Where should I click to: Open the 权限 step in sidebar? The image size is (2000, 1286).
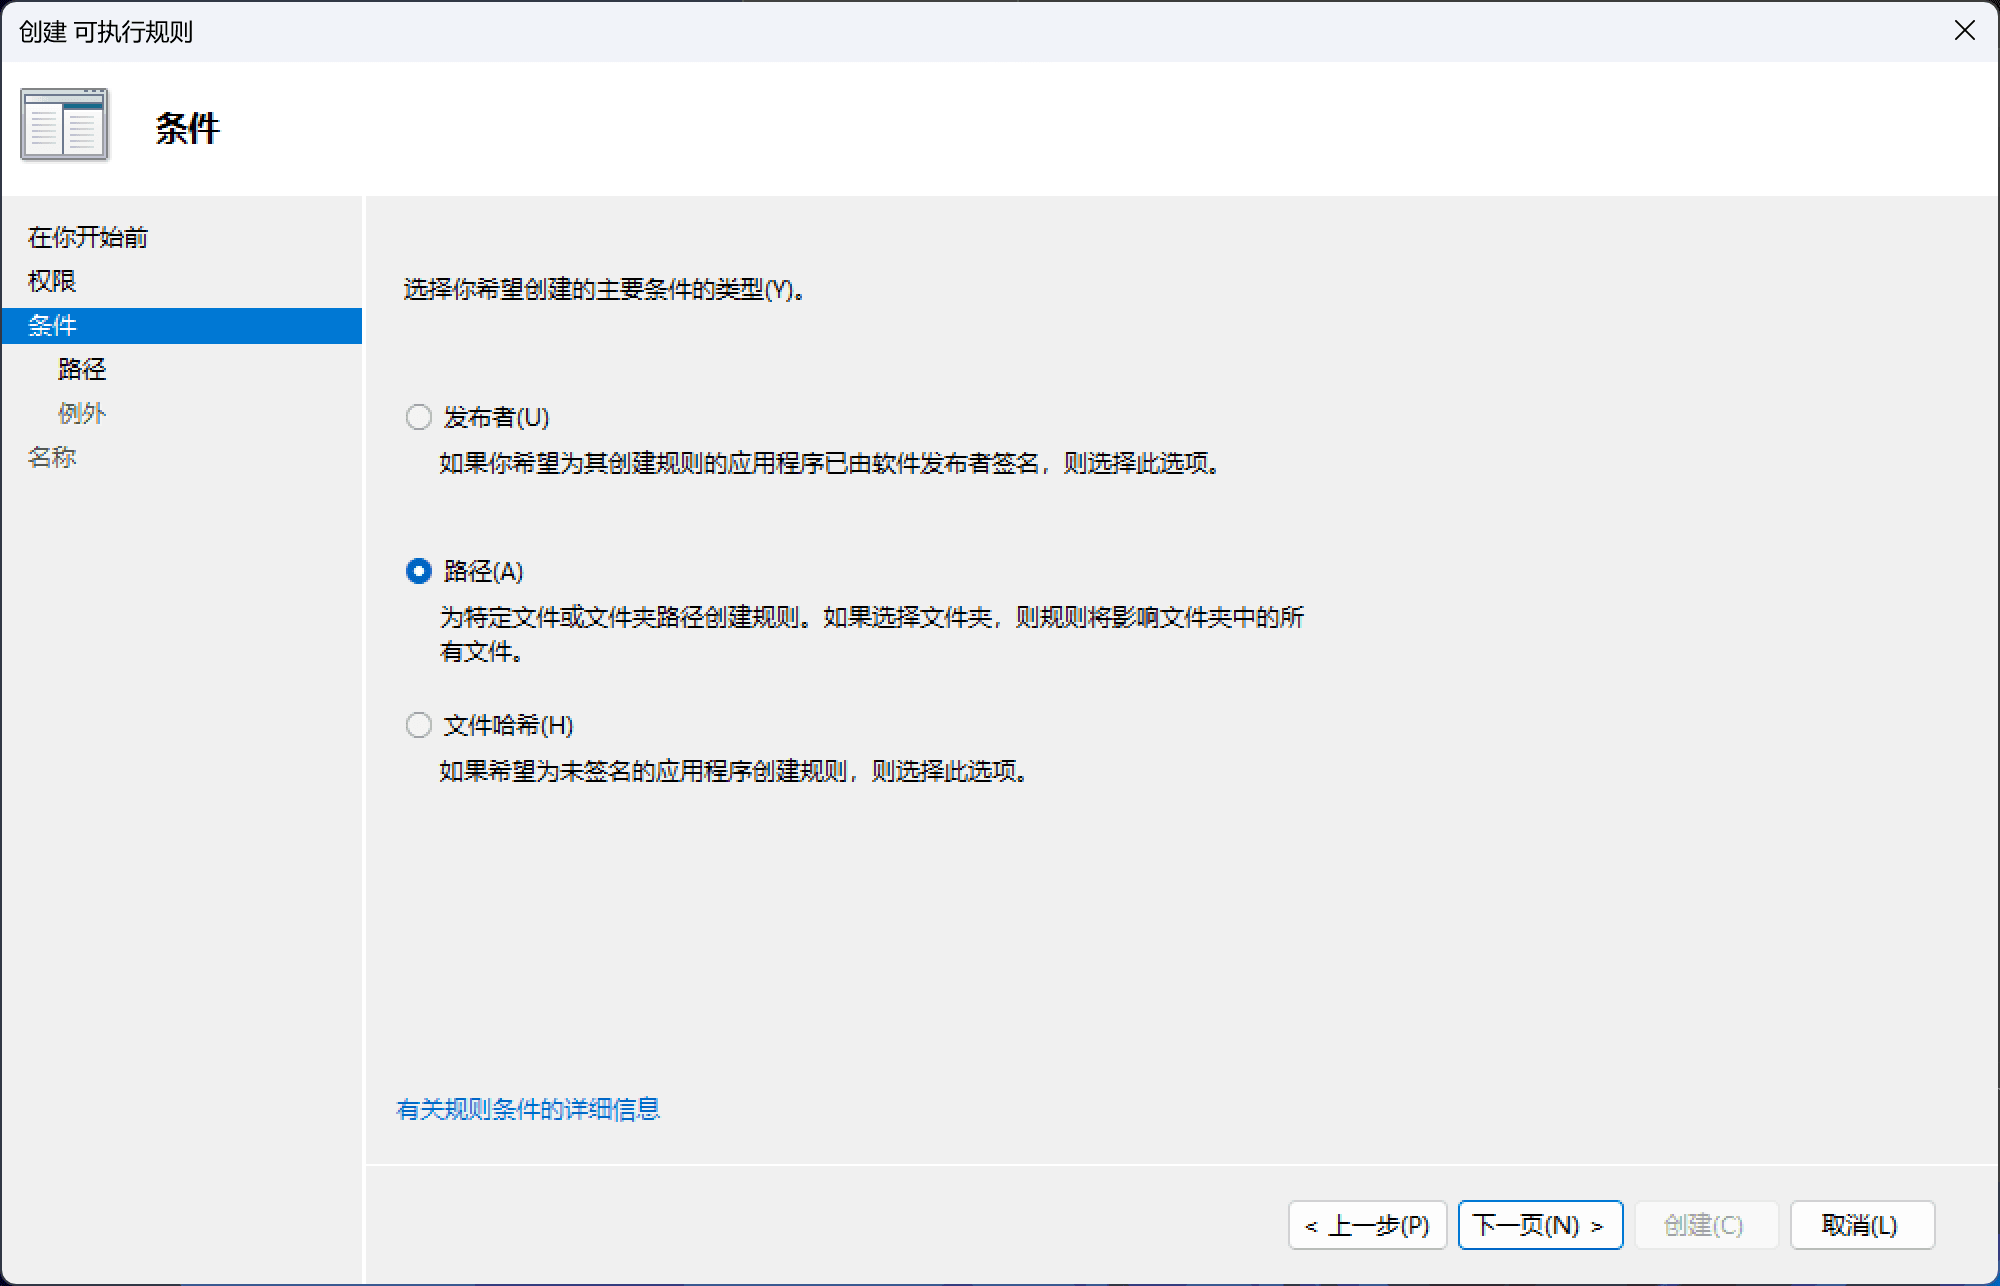[52, 281]
